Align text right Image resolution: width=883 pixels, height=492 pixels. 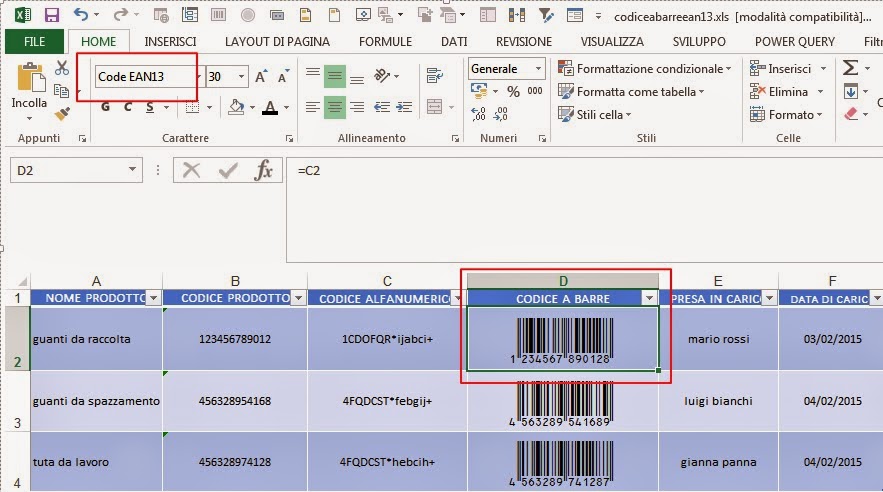pos(356,107)
